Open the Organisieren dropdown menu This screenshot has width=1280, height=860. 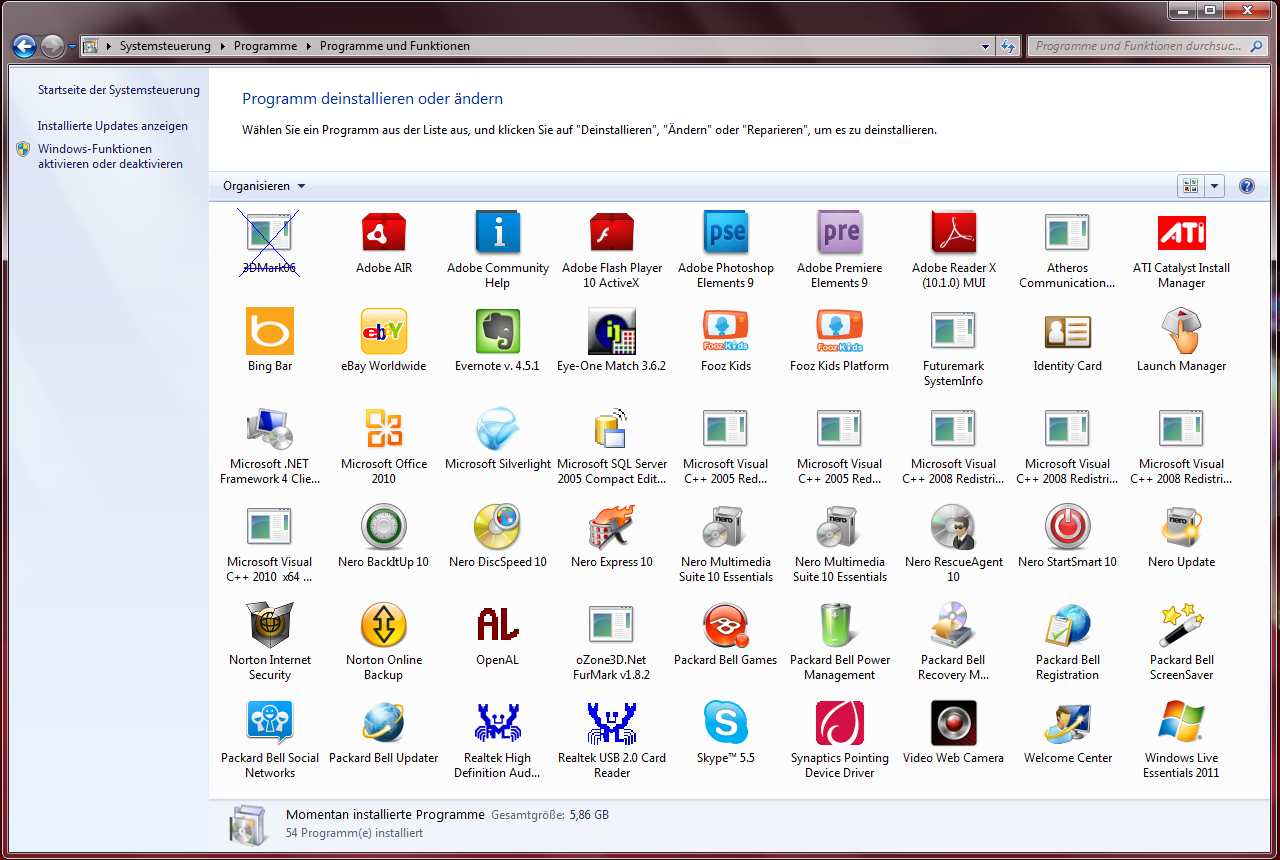(265, 186)
